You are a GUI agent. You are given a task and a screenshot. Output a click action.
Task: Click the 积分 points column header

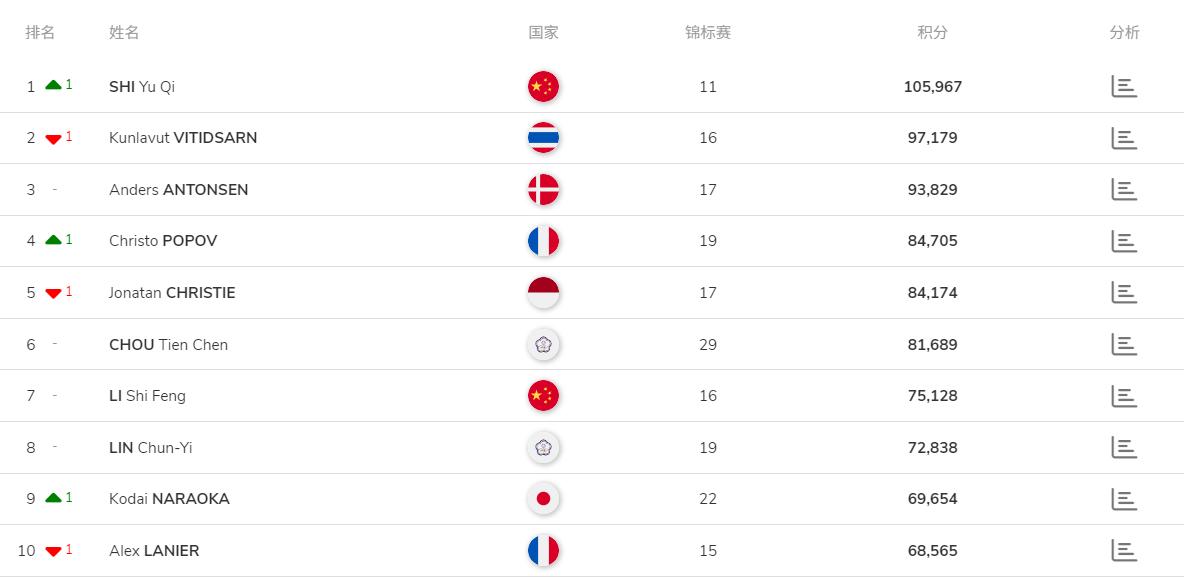click(932, 32)
